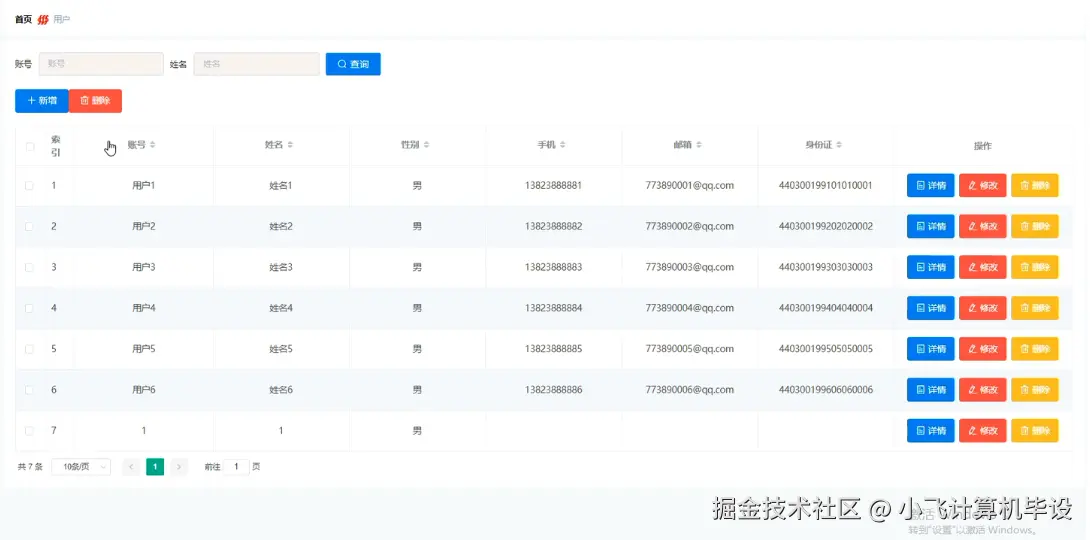The width and height of the screenshot is (1090, 540).
Task: Click ID cell 440300199303030003
Action: (x=826, y=267)
